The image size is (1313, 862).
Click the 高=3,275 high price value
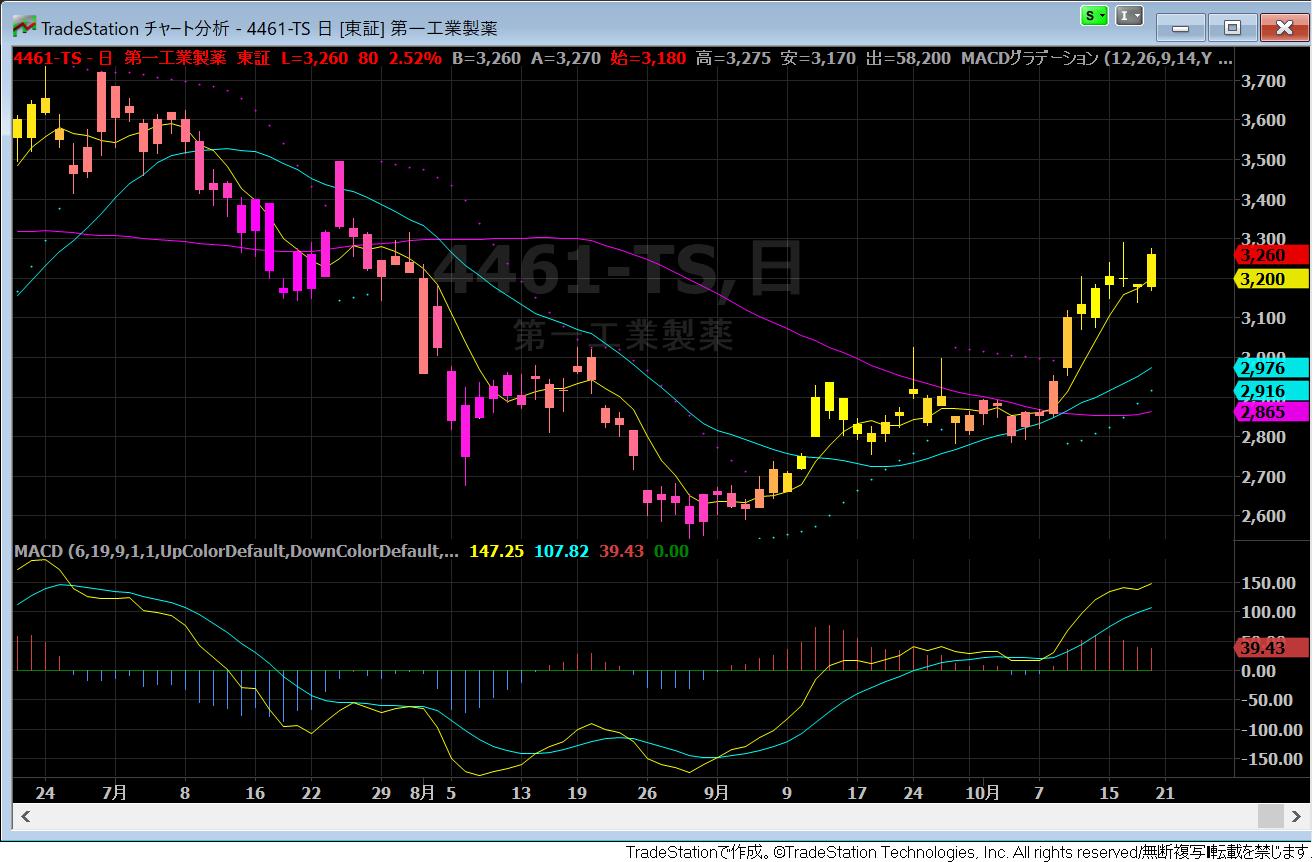click(x=733, y=58)
